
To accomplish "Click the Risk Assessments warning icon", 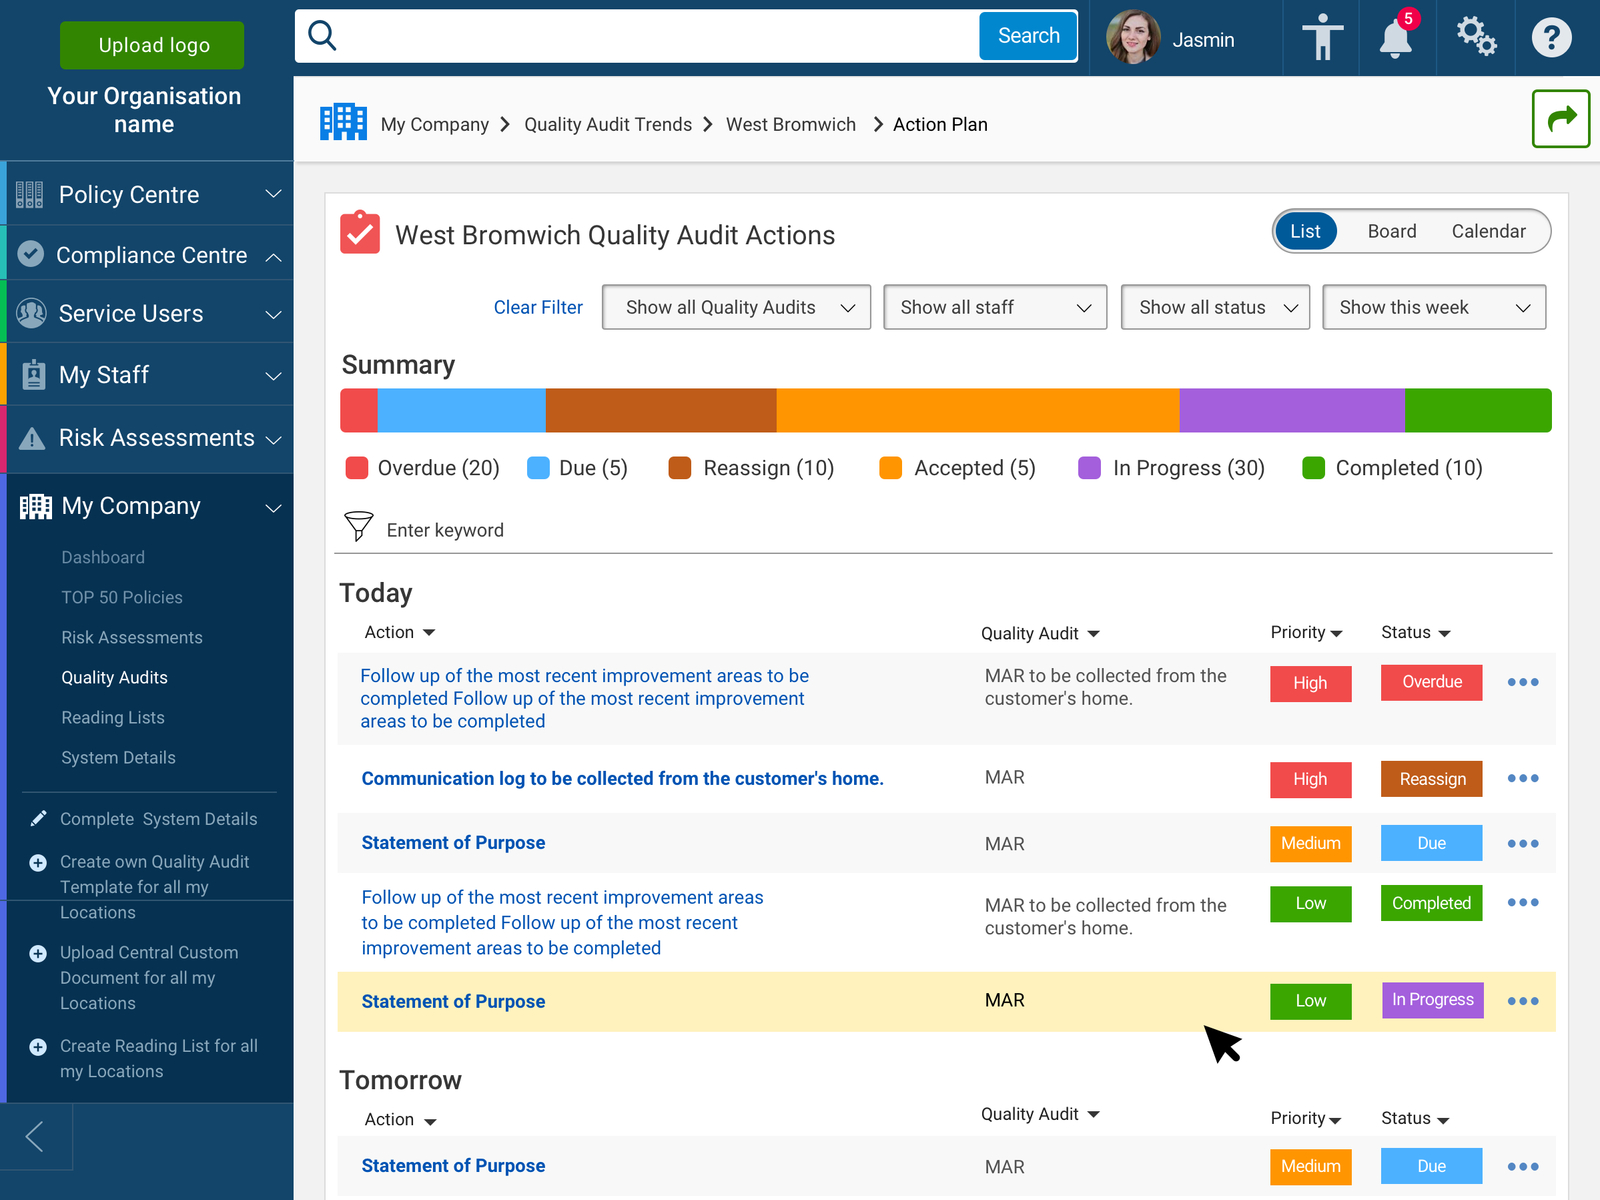I will [32, 438].
